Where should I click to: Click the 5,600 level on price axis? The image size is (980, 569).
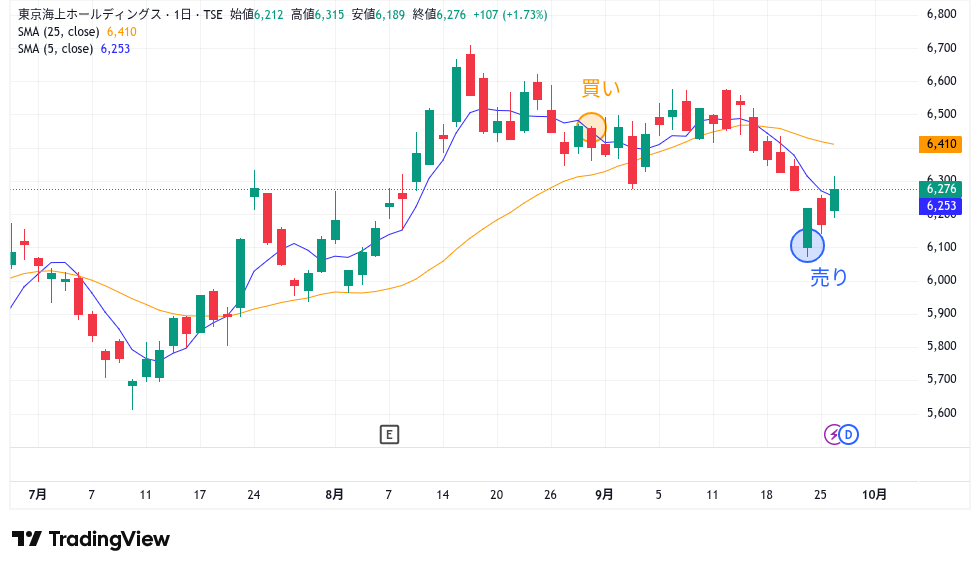pos(941,412)
